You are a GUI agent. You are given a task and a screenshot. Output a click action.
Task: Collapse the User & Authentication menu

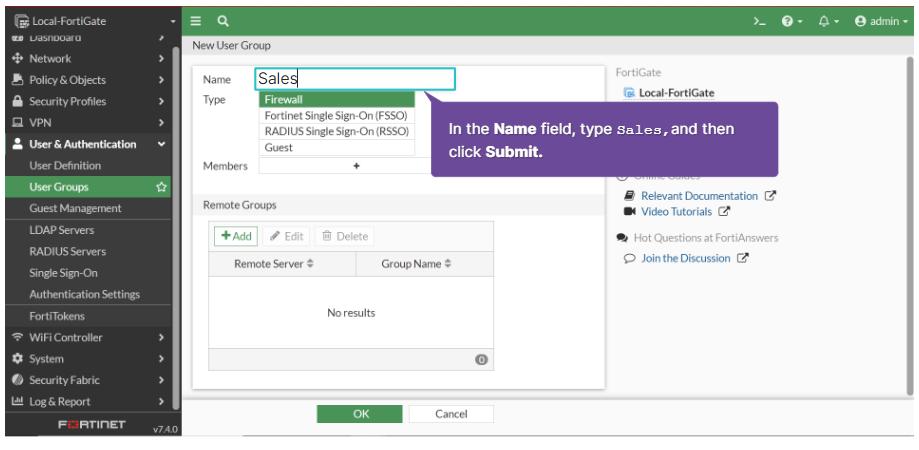(x=88, y=144)
